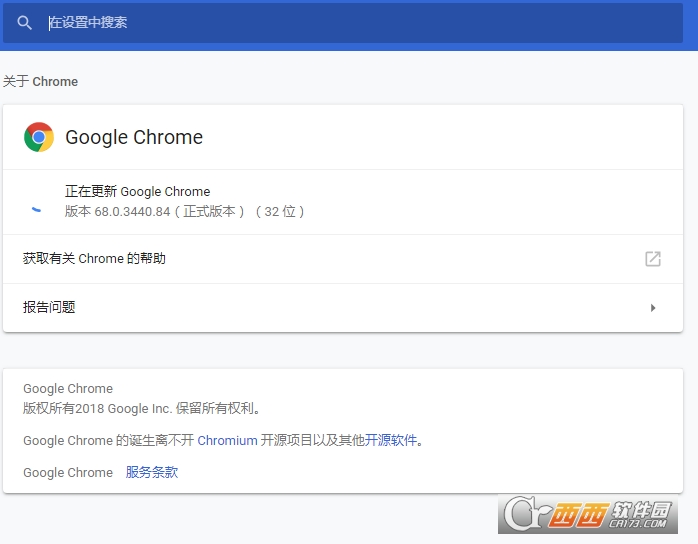This screenshot has width=698, height=544.
Task: Open the 开源软件 link
Action: point(390,440)
